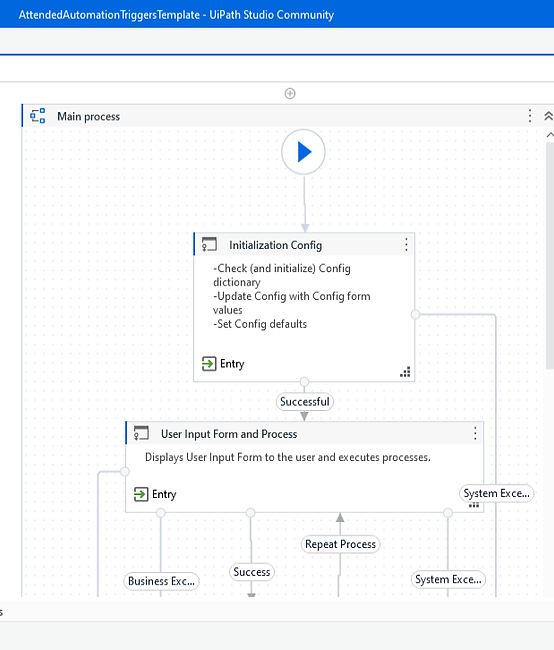Click Entry arrow icon in User Input Form

(x=141, y=494)
